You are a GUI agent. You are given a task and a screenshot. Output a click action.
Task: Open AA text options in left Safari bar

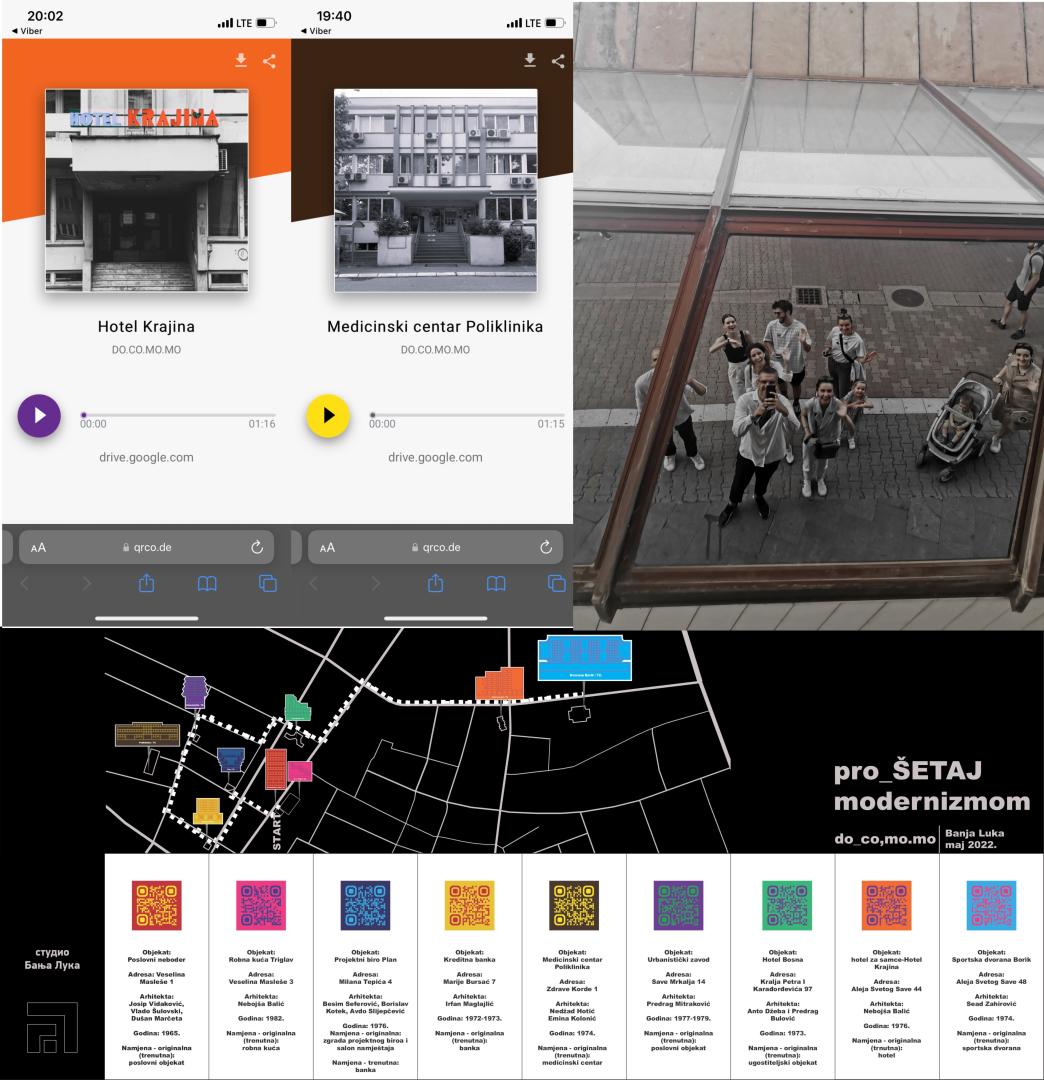(38, 548)
